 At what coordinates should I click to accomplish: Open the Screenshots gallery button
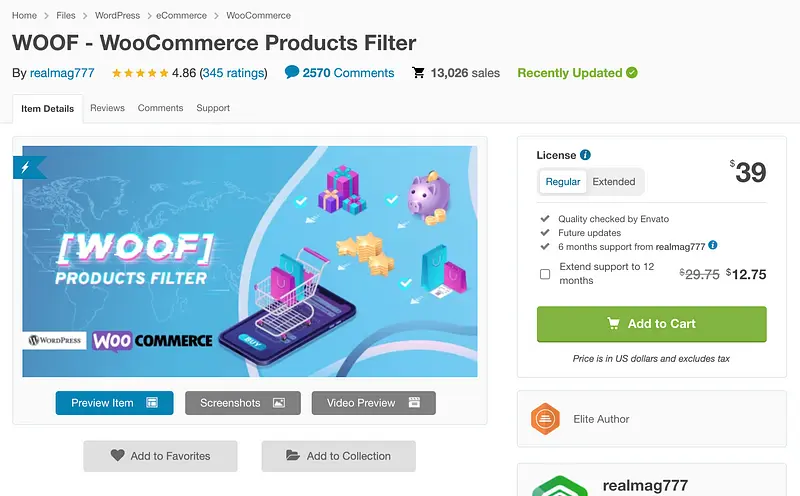[x=243, y=403]
